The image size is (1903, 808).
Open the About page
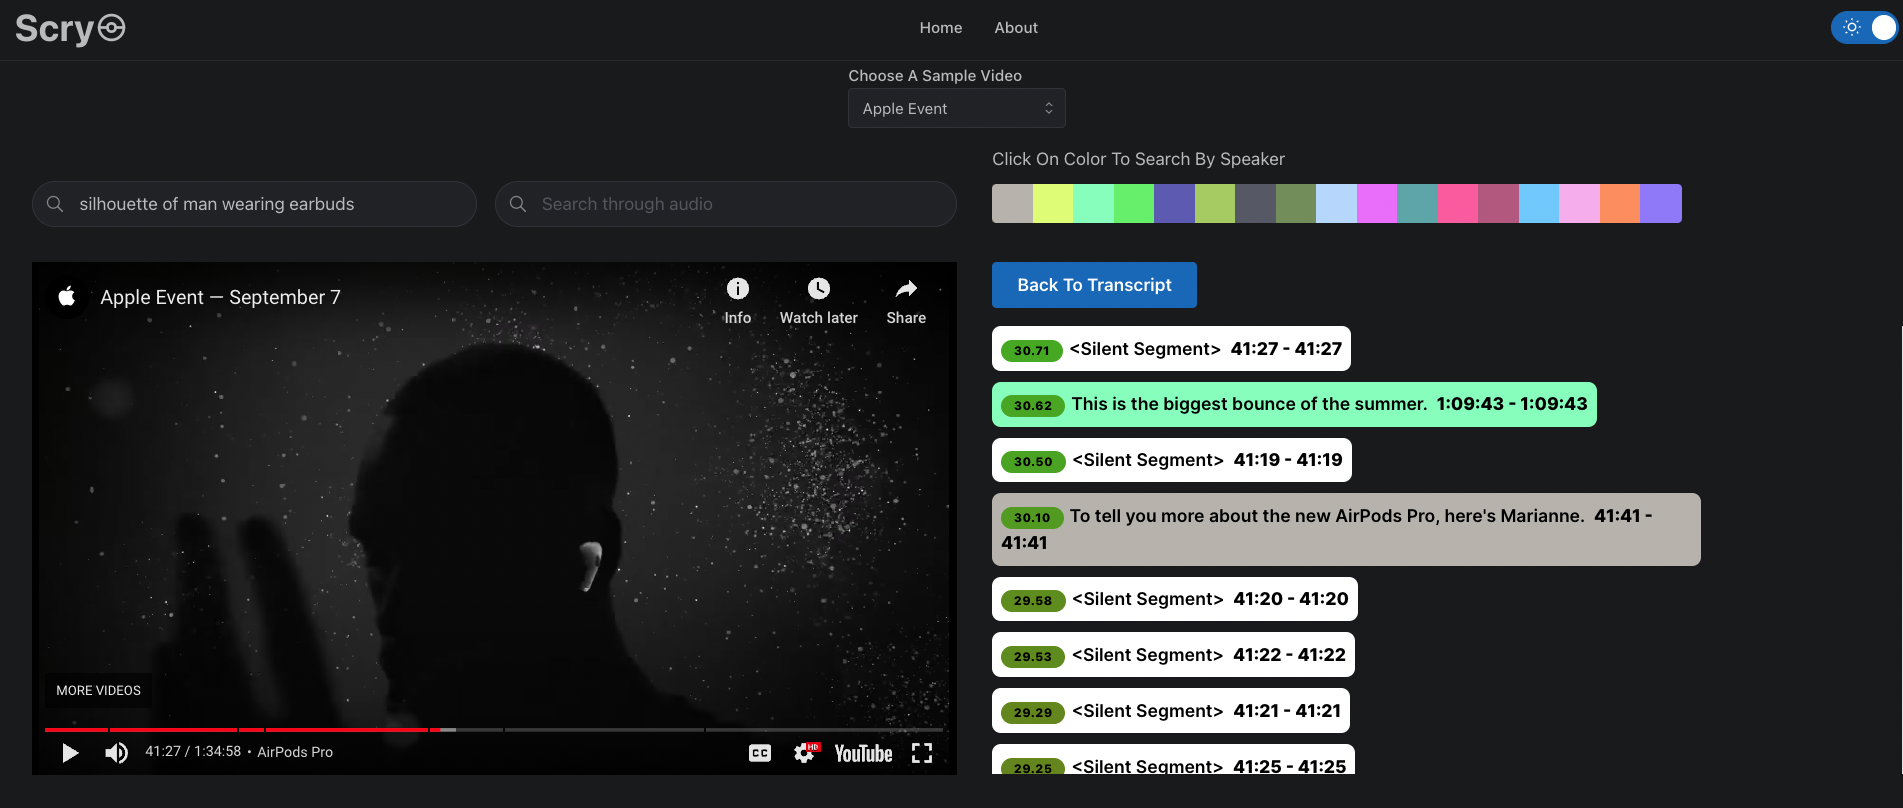[x=1016, y=28]
